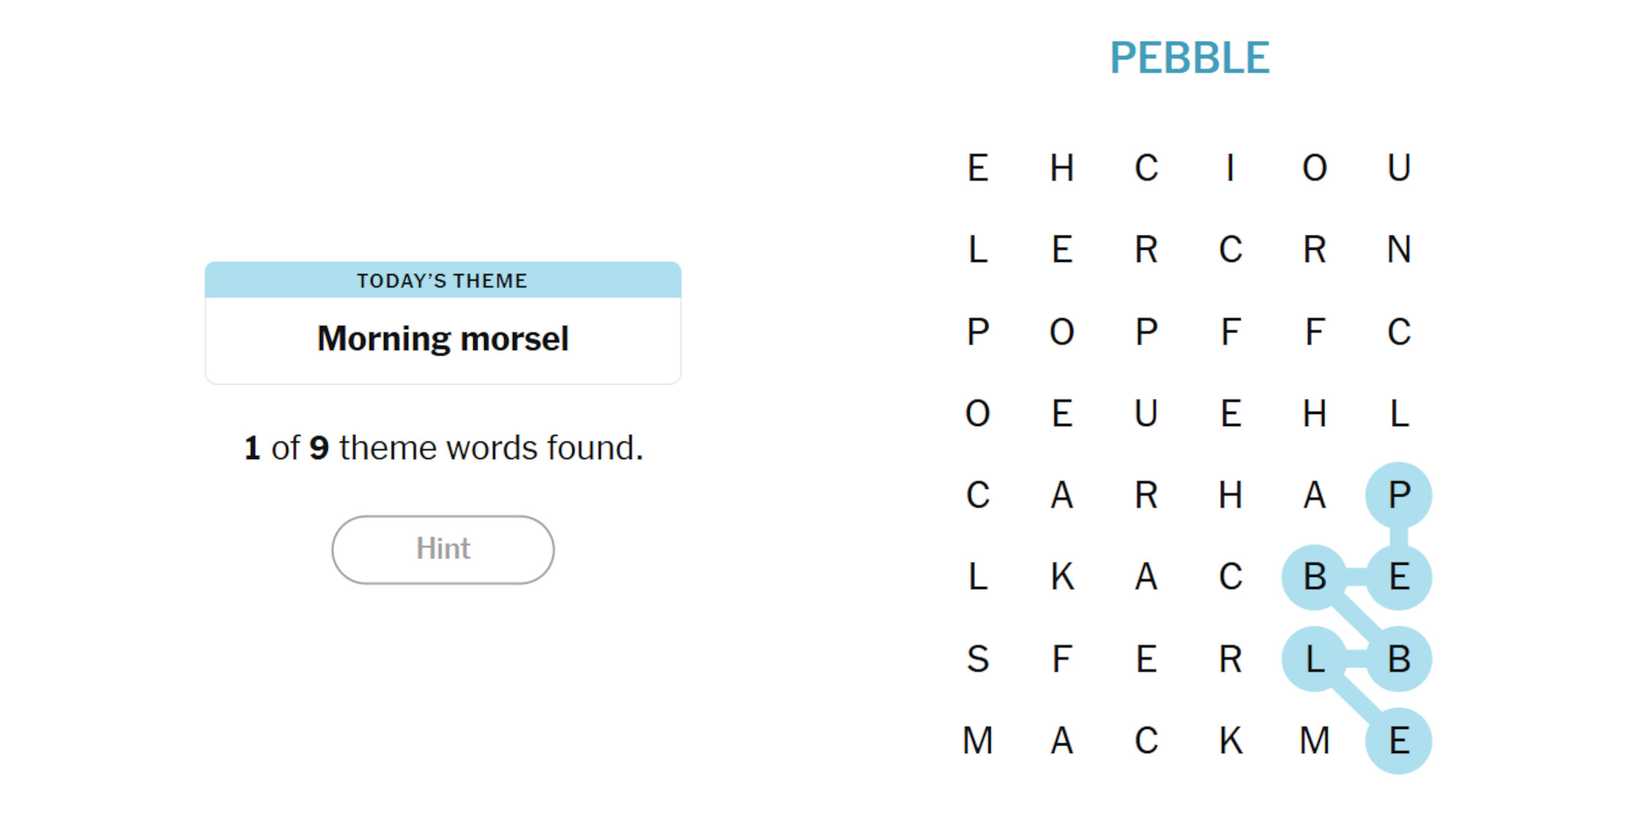Click the H between E and C

pyautogui.click(x=1062, y=167)
